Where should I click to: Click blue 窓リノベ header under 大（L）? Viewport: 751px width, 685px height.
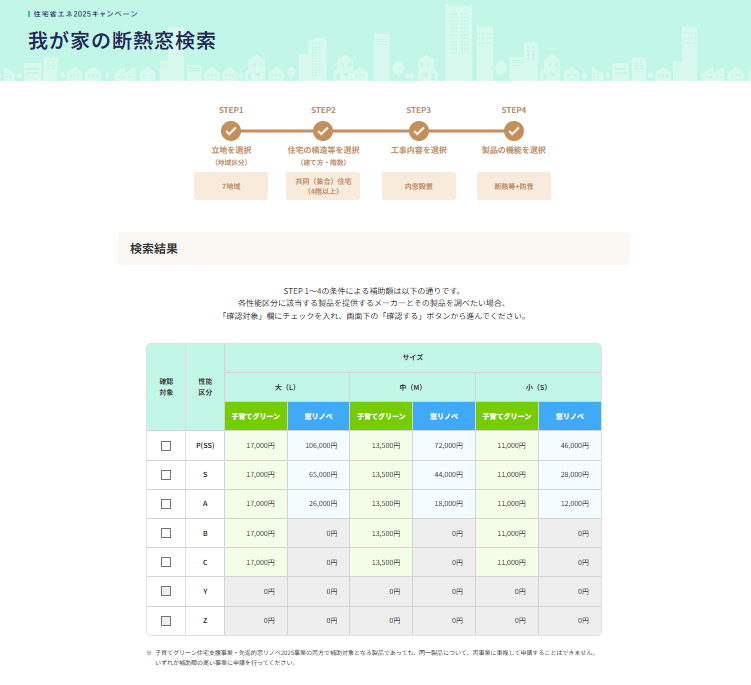coord(318,416)
